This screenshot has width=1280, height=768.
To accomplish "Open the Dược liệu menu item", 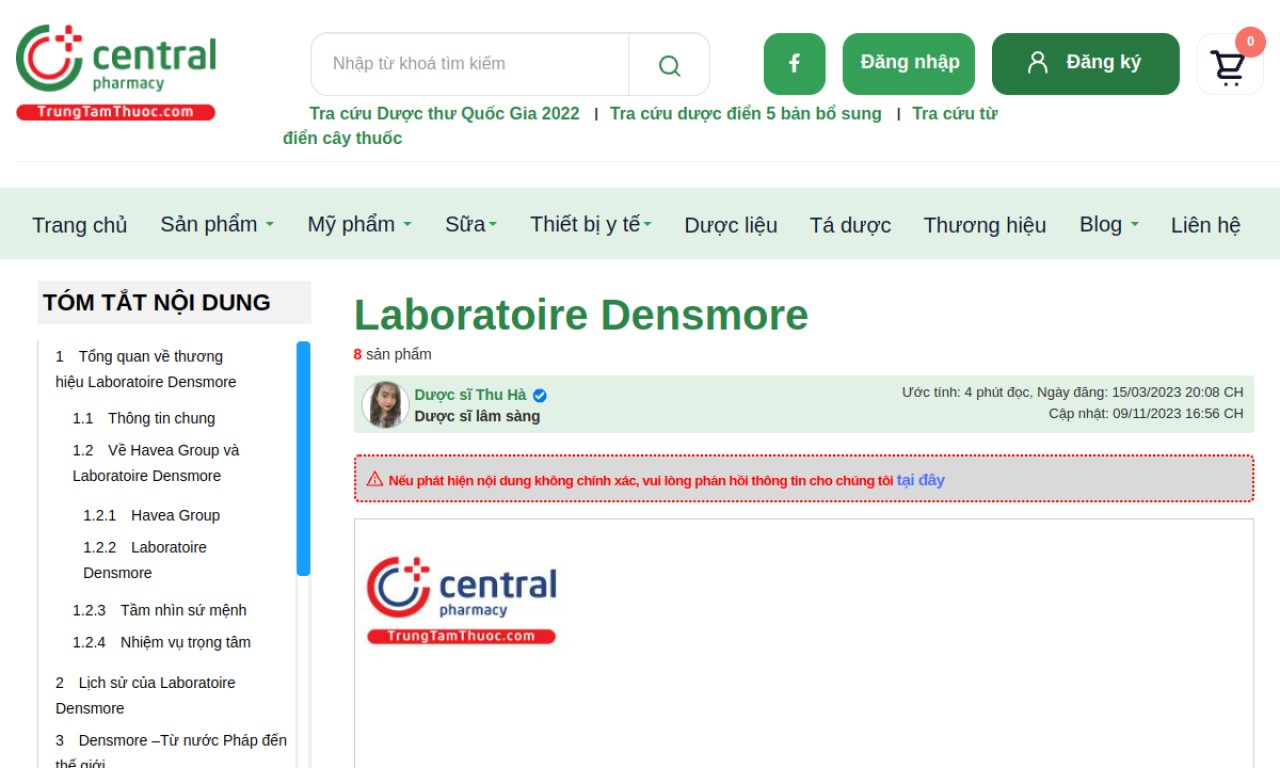I will click(731, 225).
